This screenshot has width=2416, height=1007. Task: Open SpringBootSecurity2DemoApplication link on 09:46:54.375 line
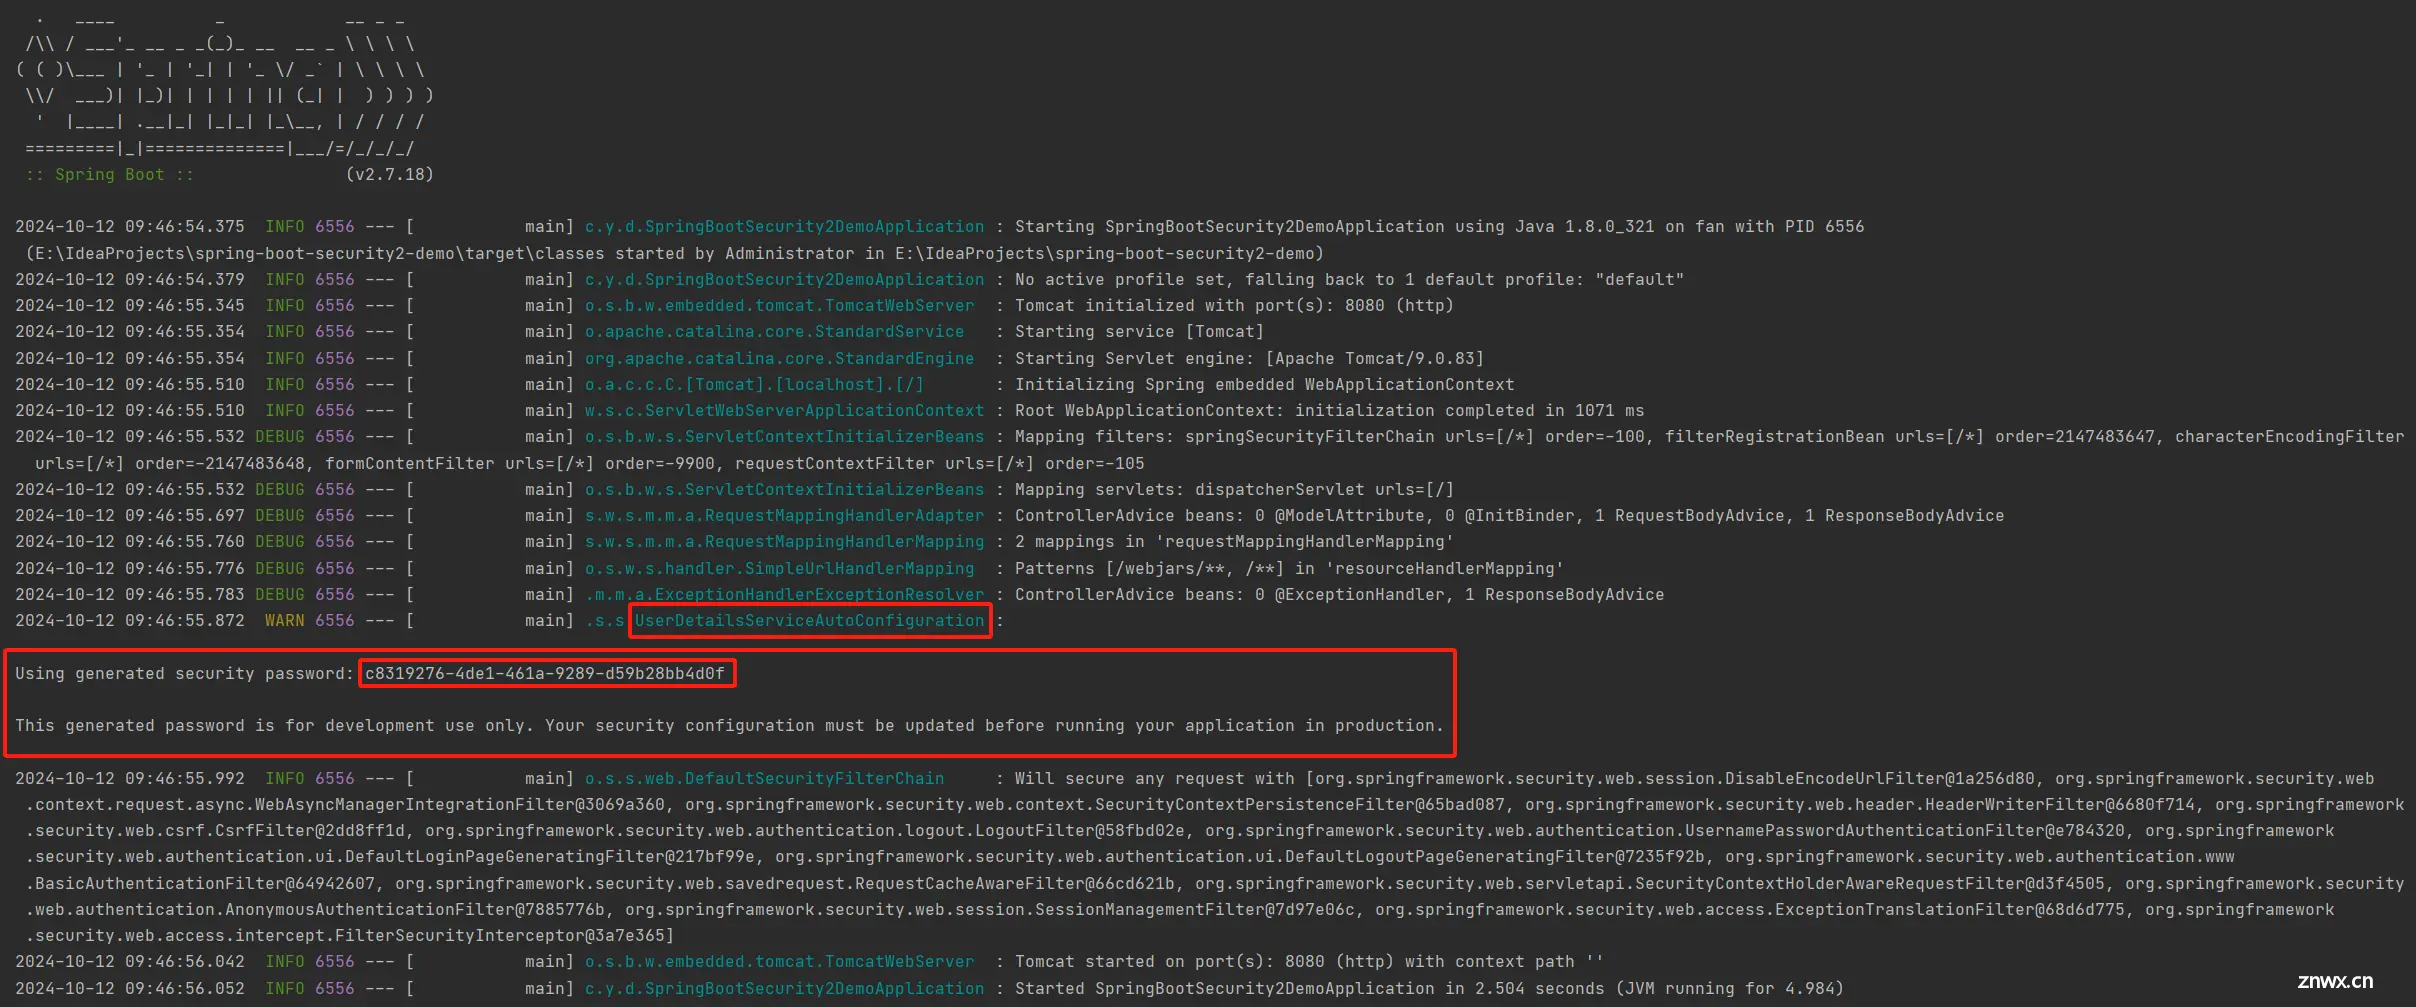(784, 227)
